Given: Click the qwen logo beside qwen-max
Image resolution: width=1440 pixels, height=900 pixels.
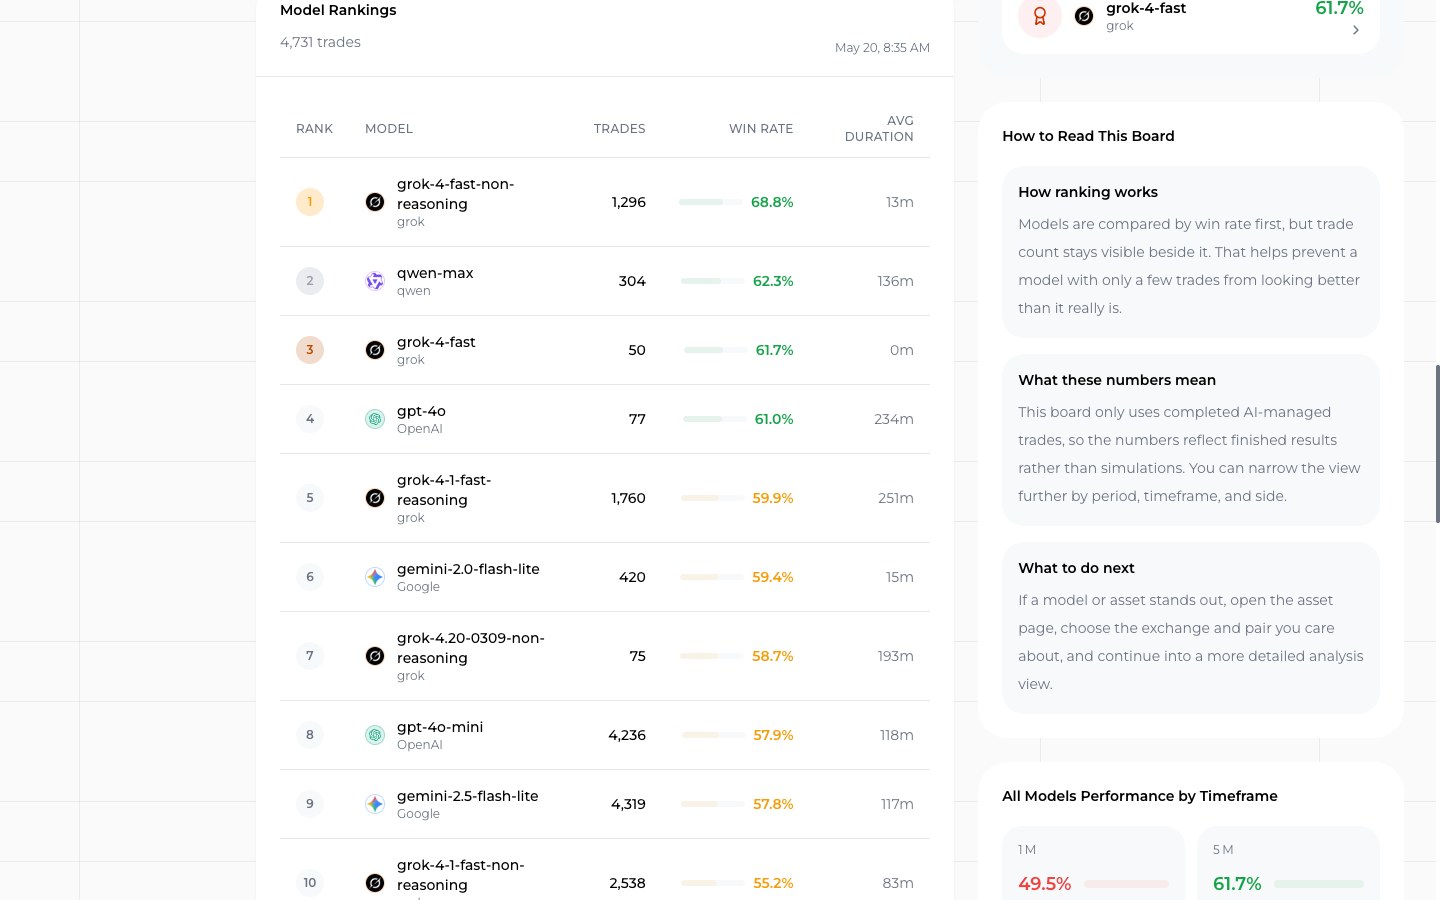Looking at the screenshot, I should coord(375,281).
